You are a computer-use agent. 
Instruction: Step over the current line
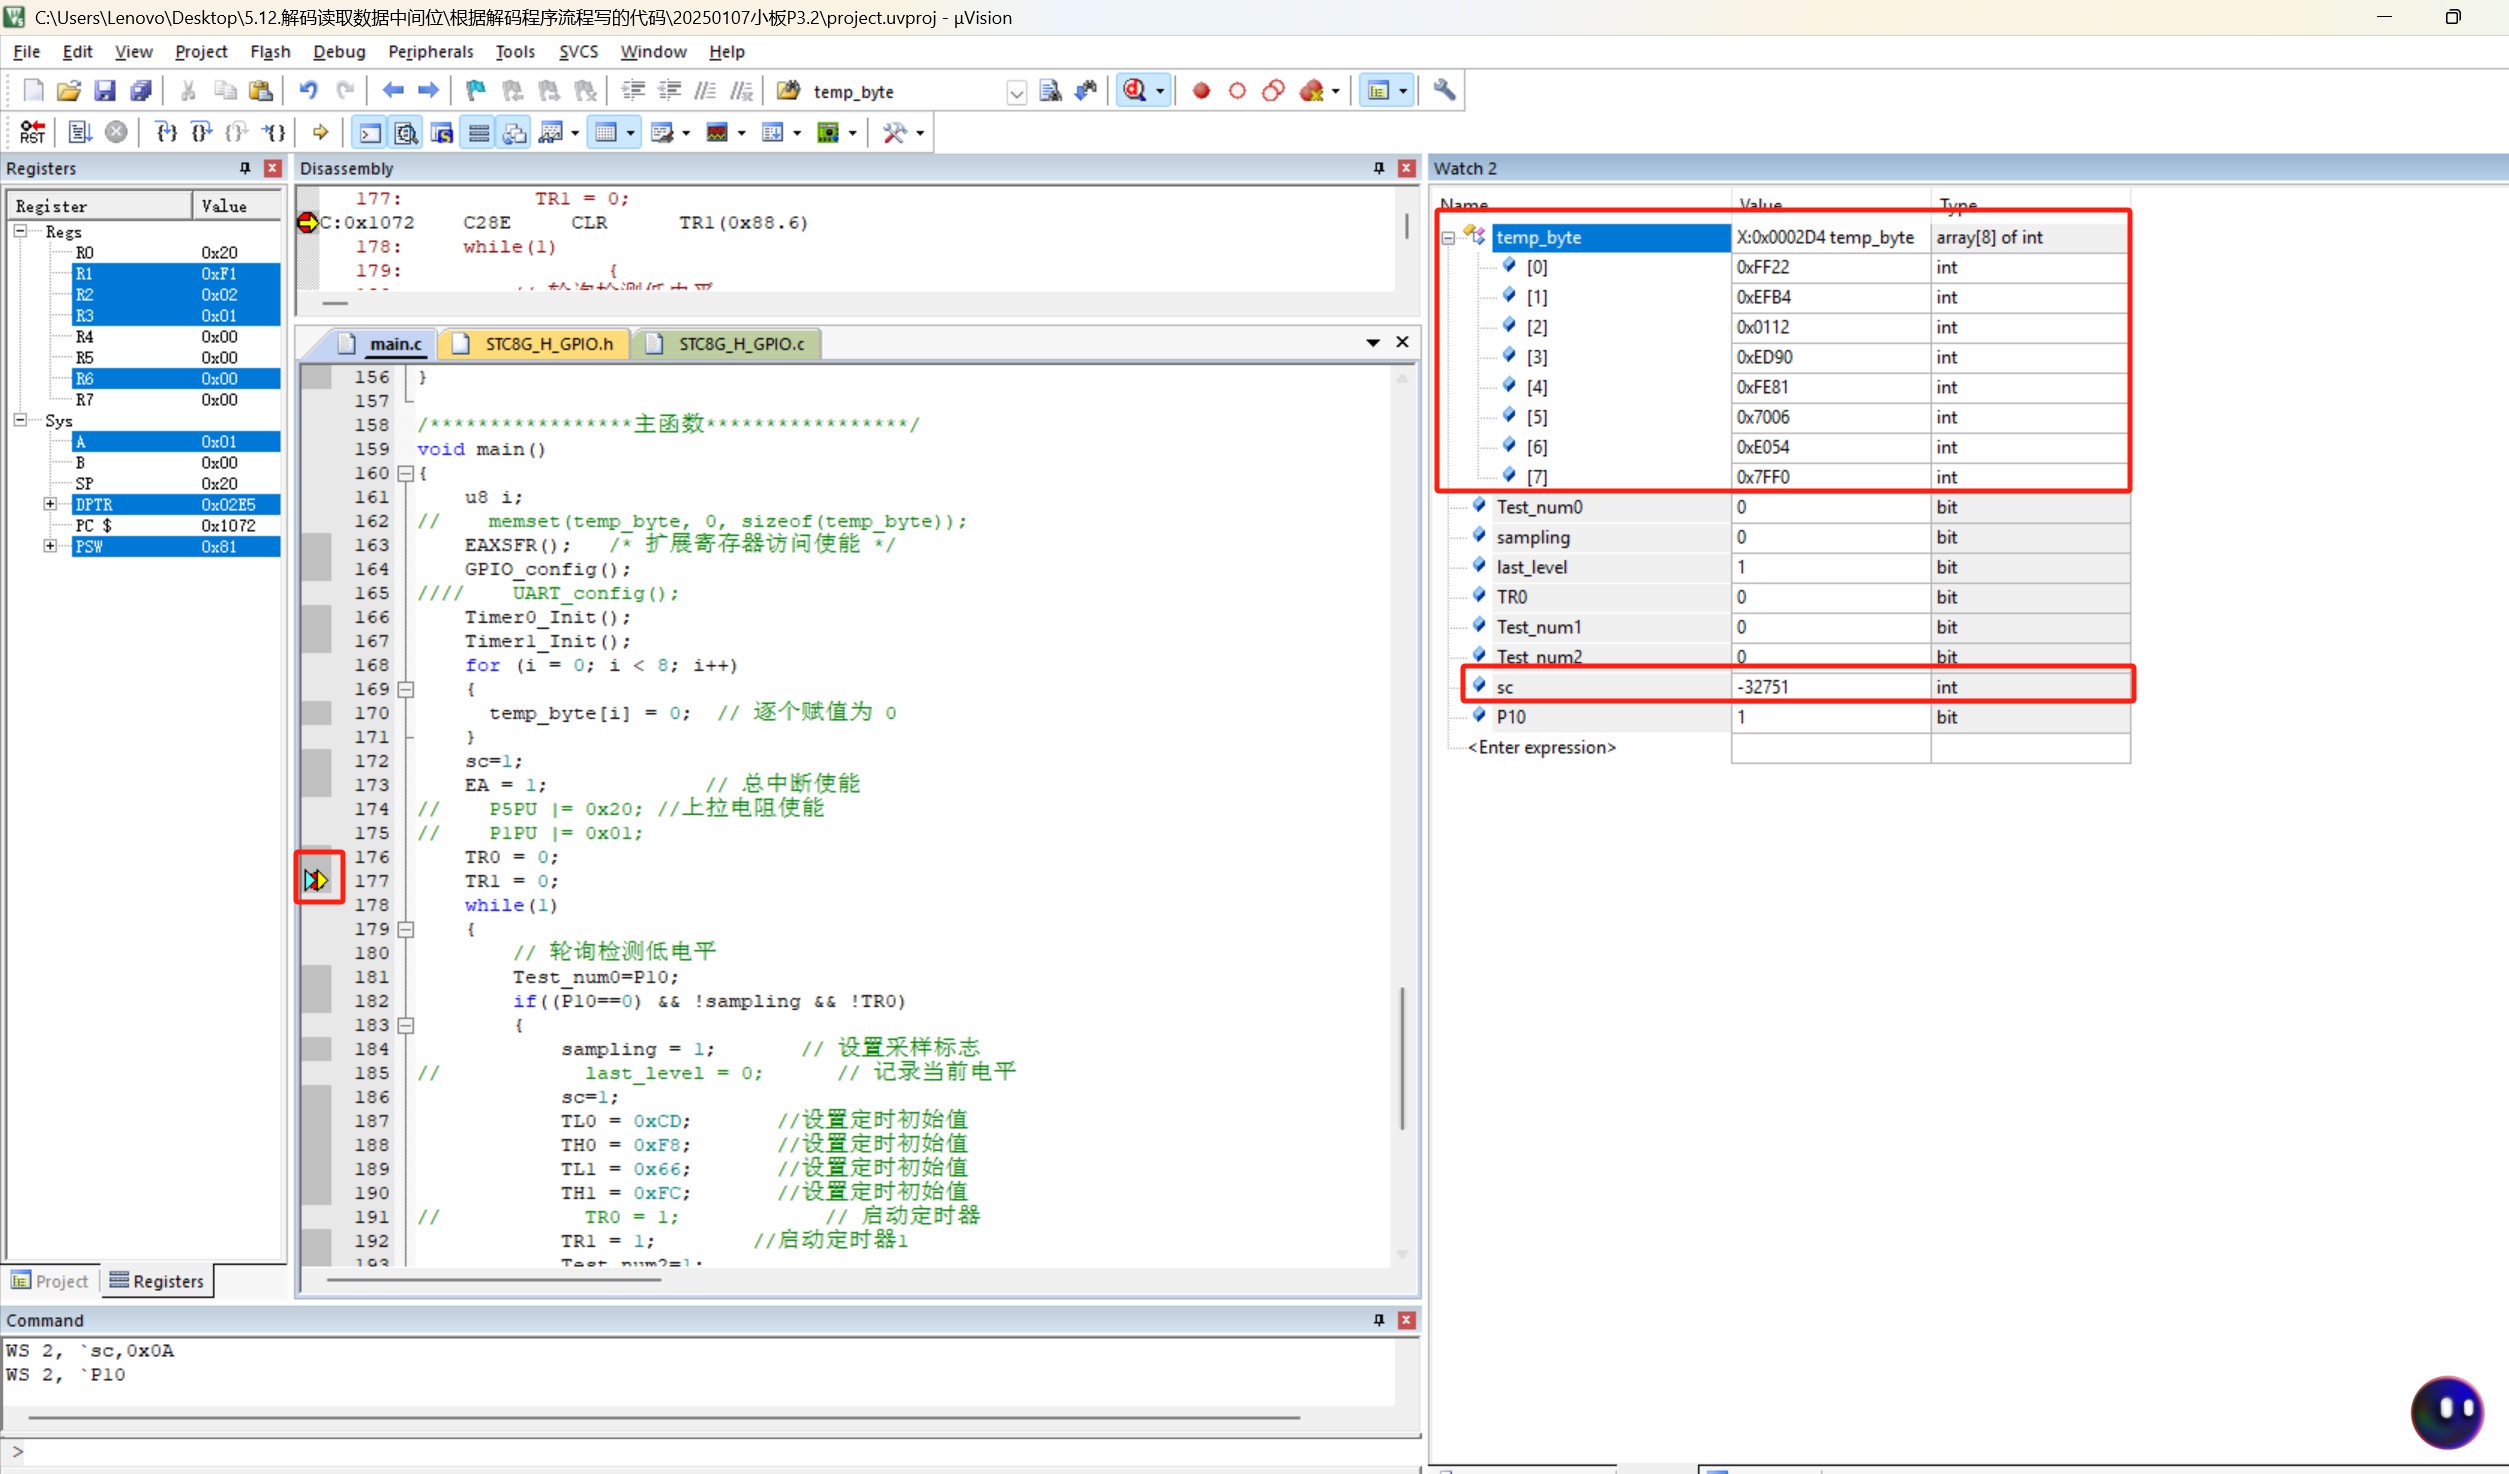click(x=201, y=132)
